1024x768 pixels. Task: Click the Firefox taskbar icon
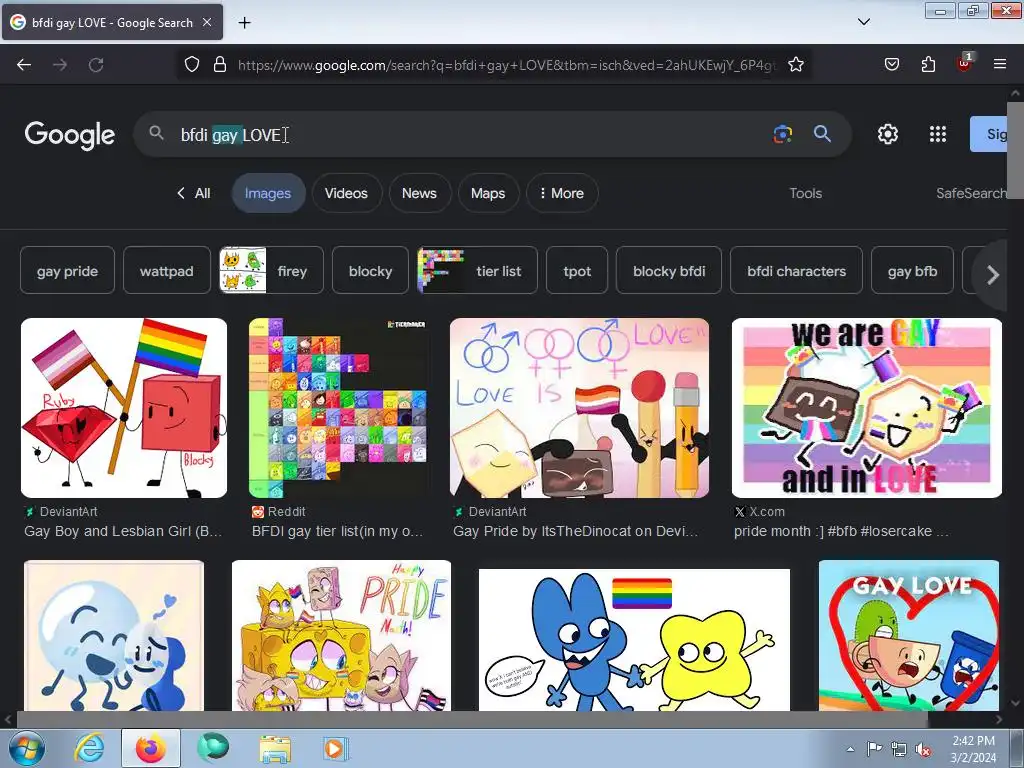[x=151, y=748]
